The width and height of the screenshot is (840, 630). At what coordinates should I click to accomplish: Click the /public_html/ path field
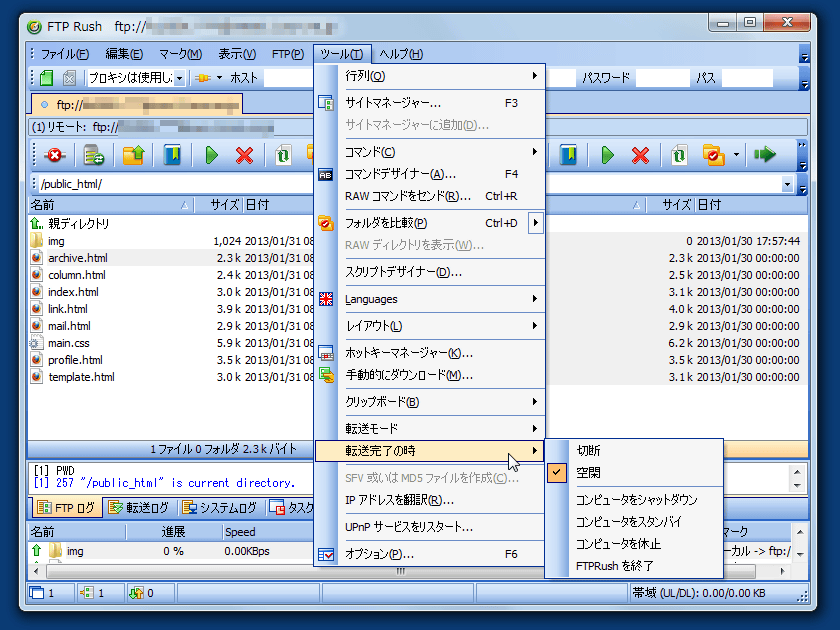[x=174, y=184]
